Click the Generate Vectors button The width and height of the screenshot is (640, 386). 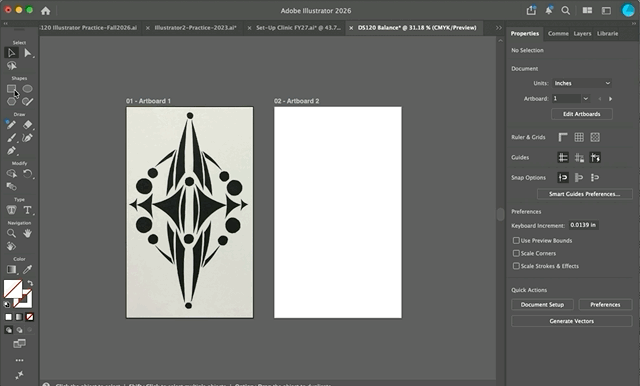click(571, 321)
